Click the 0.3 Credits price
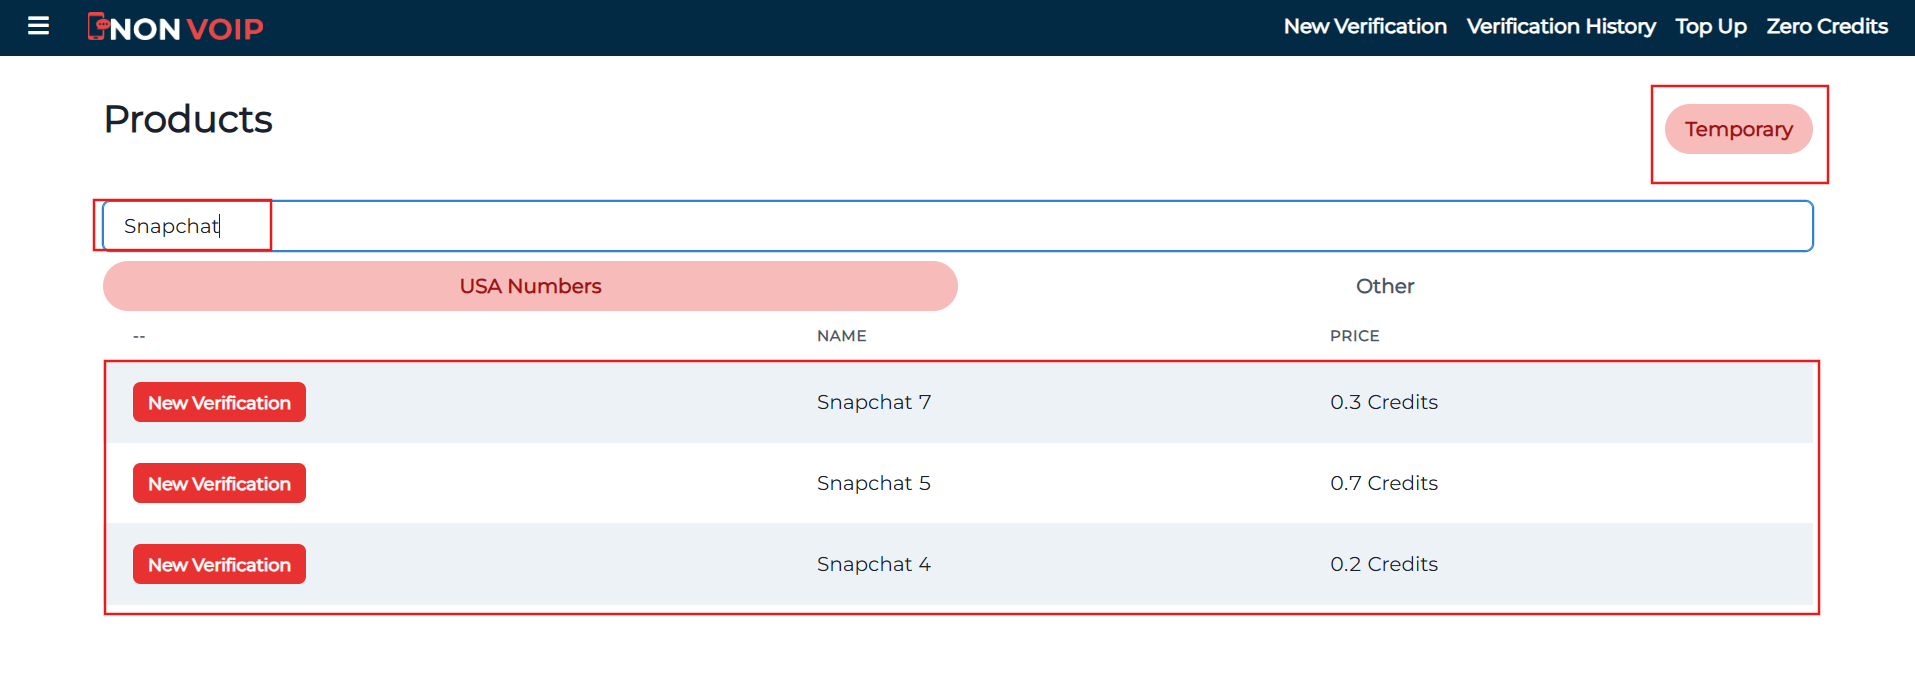Image resolution: width=1915 pixels, height=682 pixels. pos(1384,402)
